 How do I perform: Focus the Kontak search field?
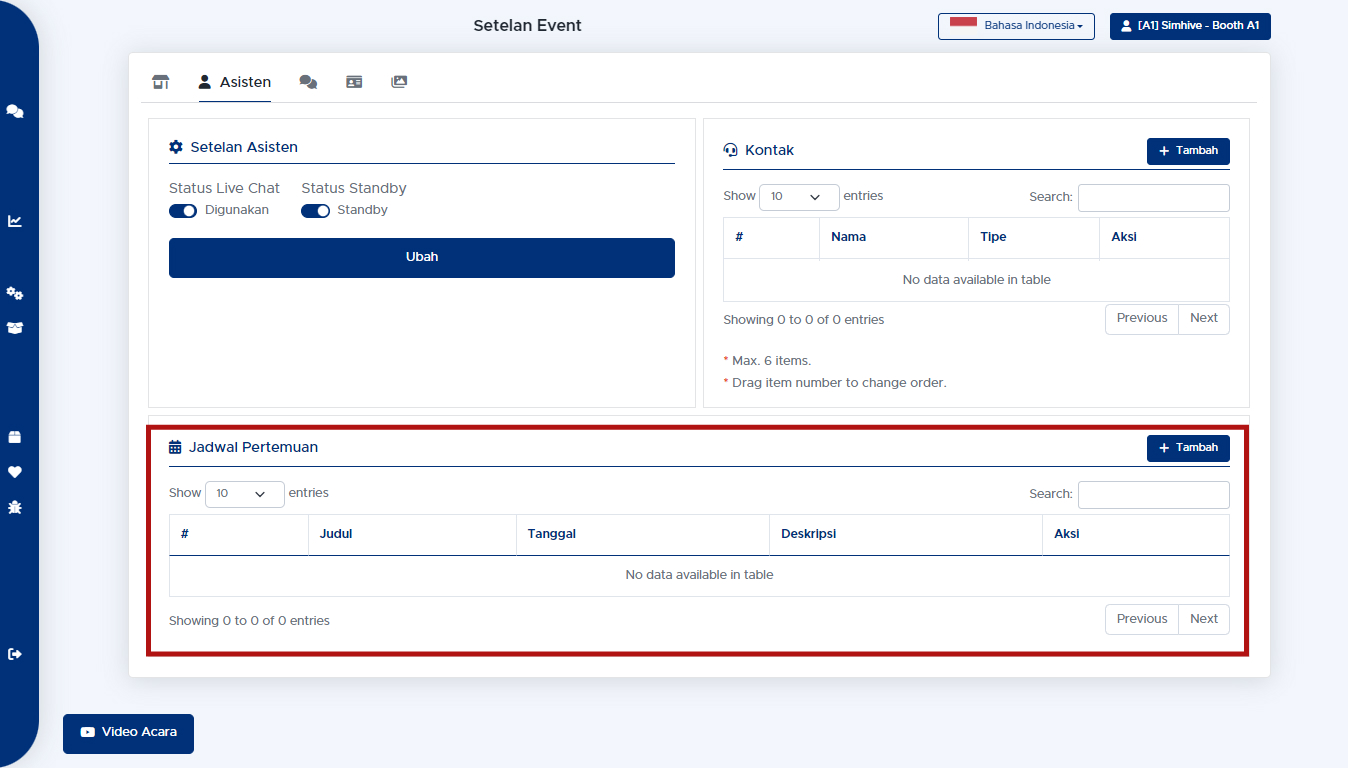(x=1154, y=198)
